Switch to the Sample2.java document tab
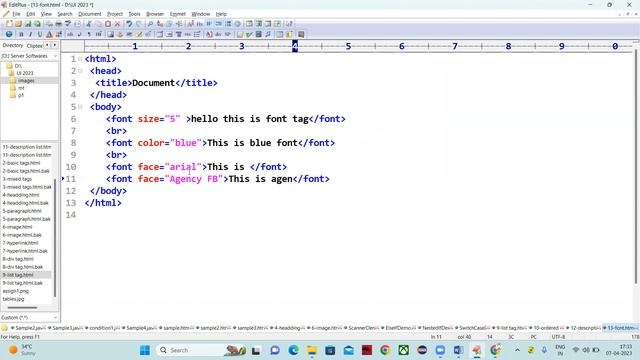This screenshot has width=640, height=360. click(29, 328)
